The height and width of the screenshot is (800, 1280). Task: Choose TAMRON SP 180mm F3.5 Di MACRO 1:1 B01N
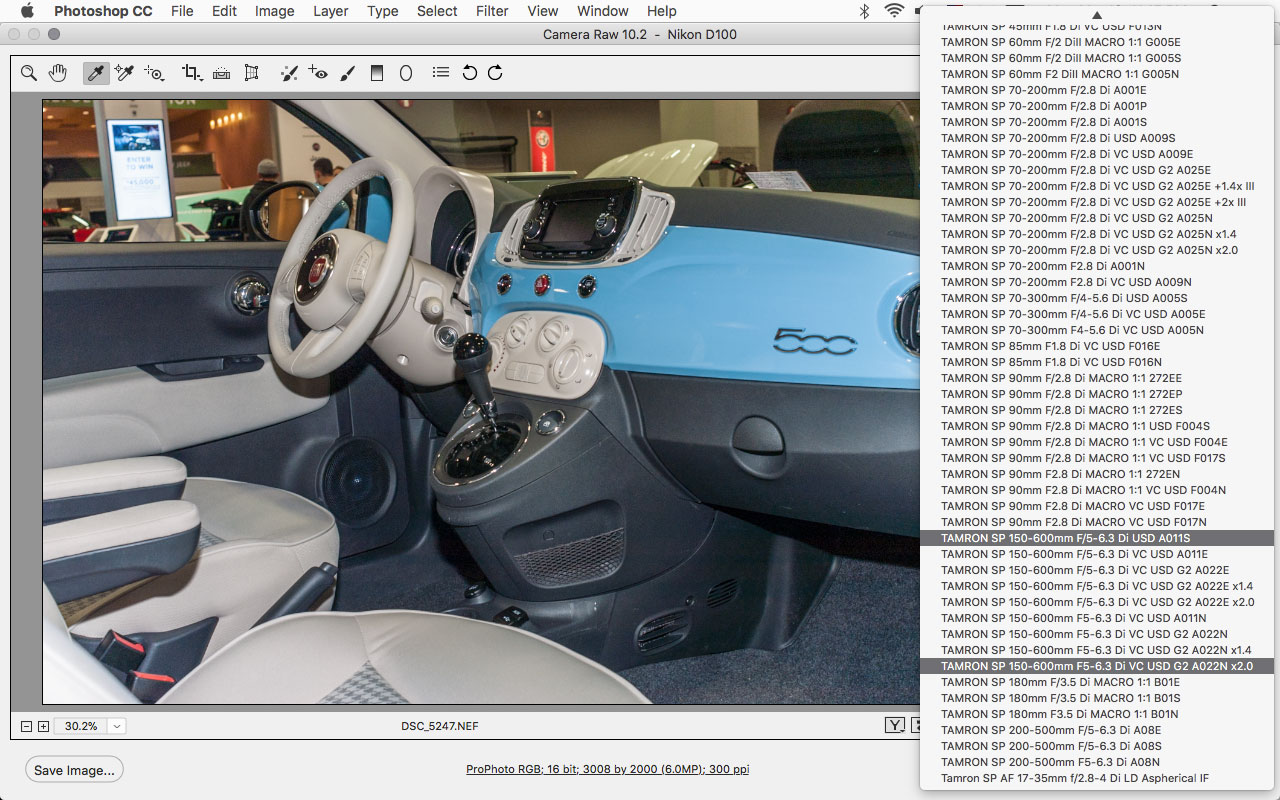tap(1097, 714)
